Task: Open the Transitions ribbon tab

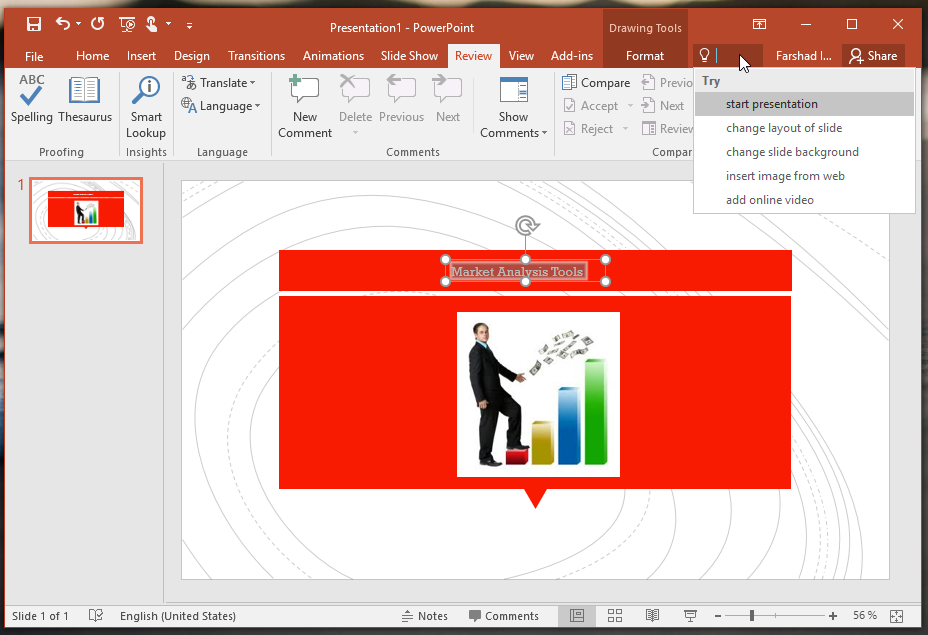Action: [x=256, y=56]
